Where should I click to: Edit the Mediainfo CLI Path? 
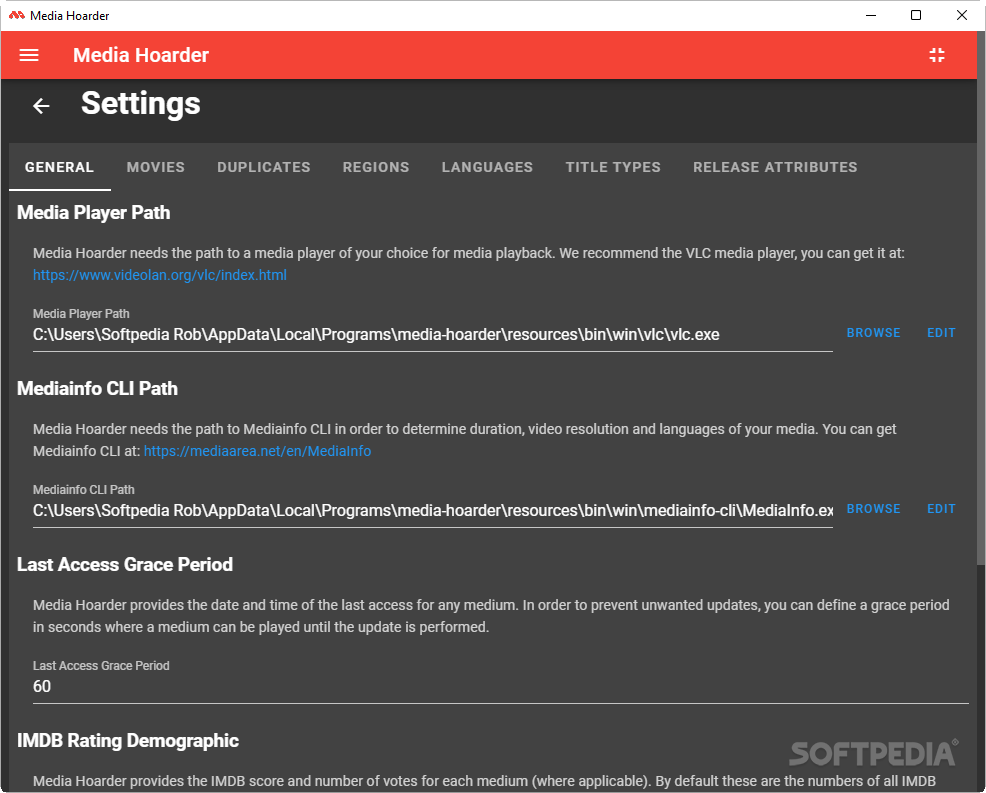tap(941, 509)
